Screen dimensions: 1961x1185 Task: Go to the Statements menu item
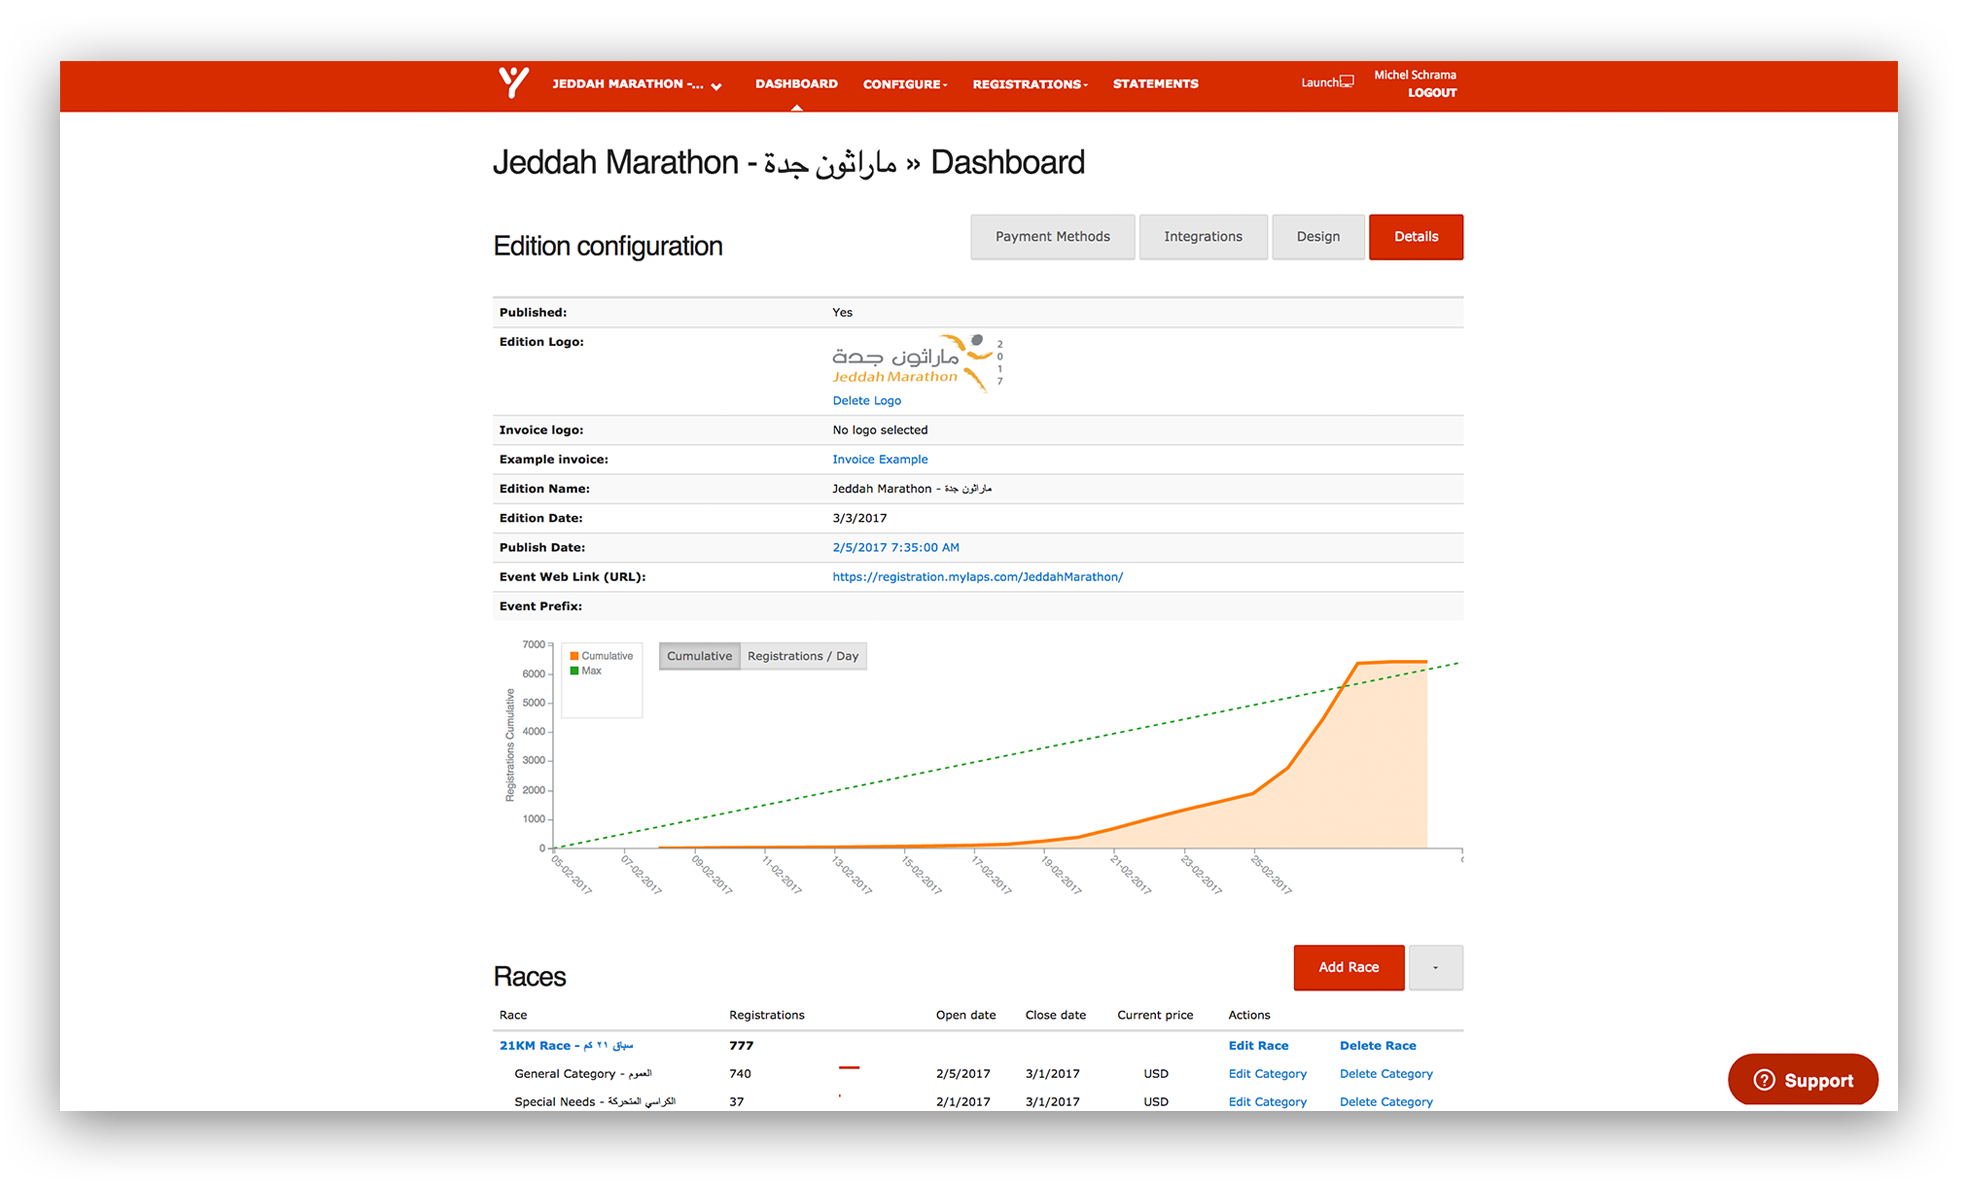(x=1155, y=84)
